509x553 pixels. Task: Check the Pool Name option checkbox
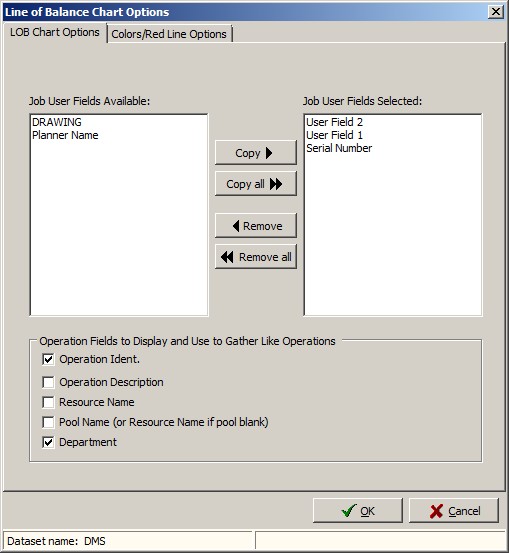click(48, 422)
